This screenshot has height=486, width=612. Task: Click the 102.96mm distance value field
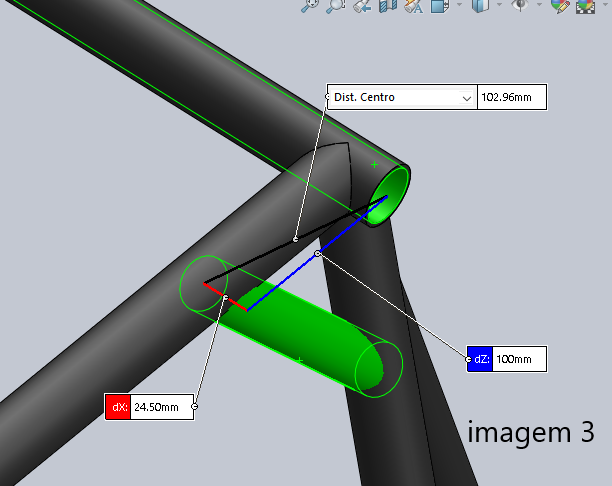(x=512, y=98)
